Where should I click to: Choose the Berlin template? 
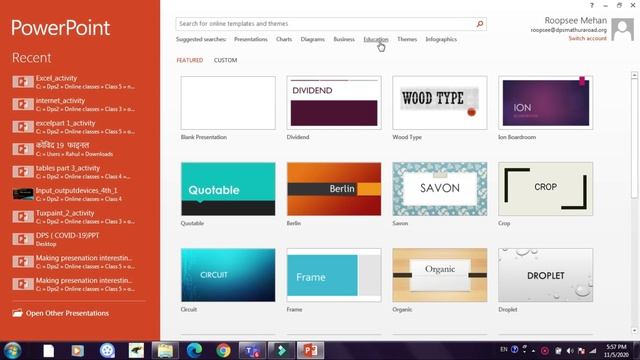334,189
